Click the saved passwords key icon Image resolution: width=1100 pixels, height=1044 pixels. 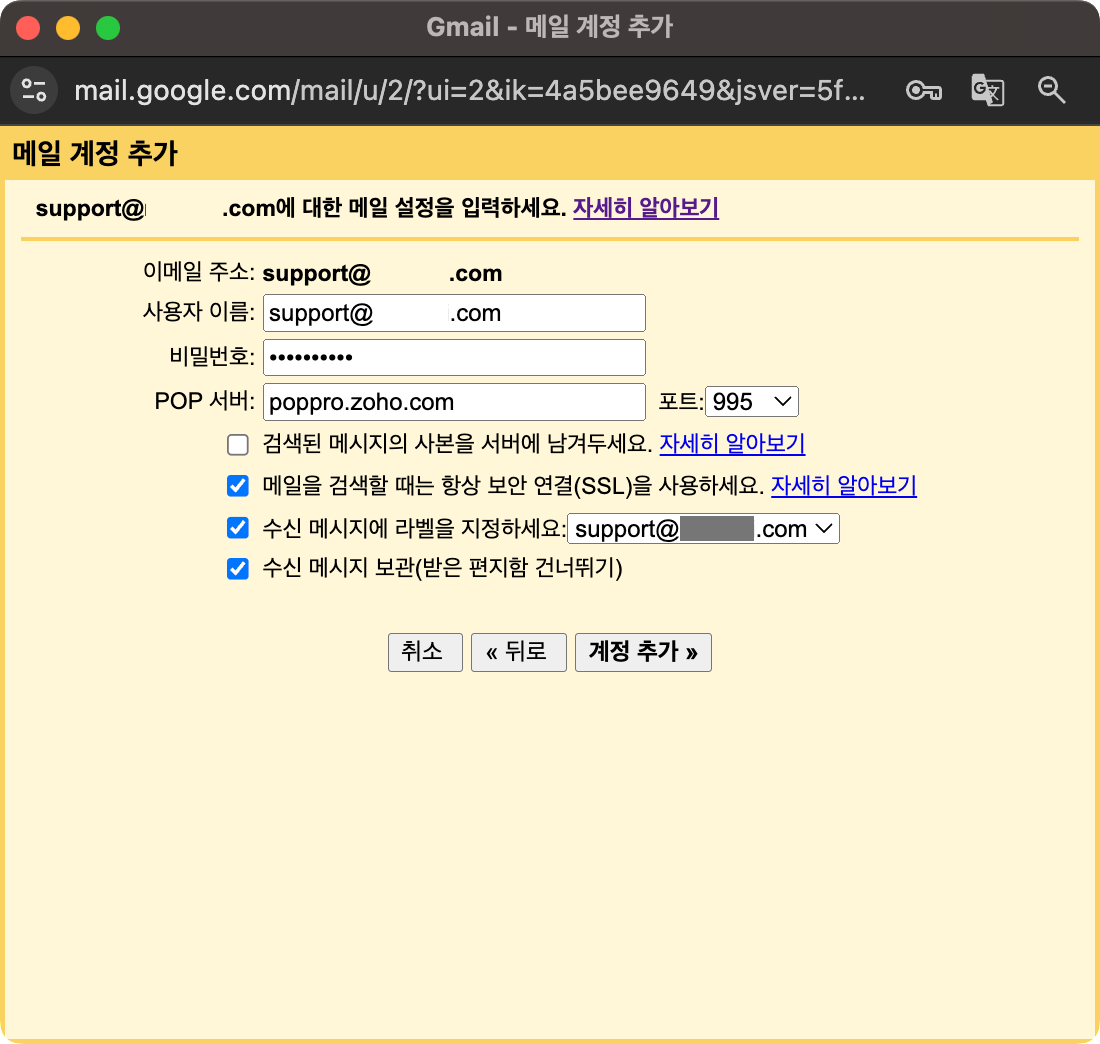[x=923, y=91]
